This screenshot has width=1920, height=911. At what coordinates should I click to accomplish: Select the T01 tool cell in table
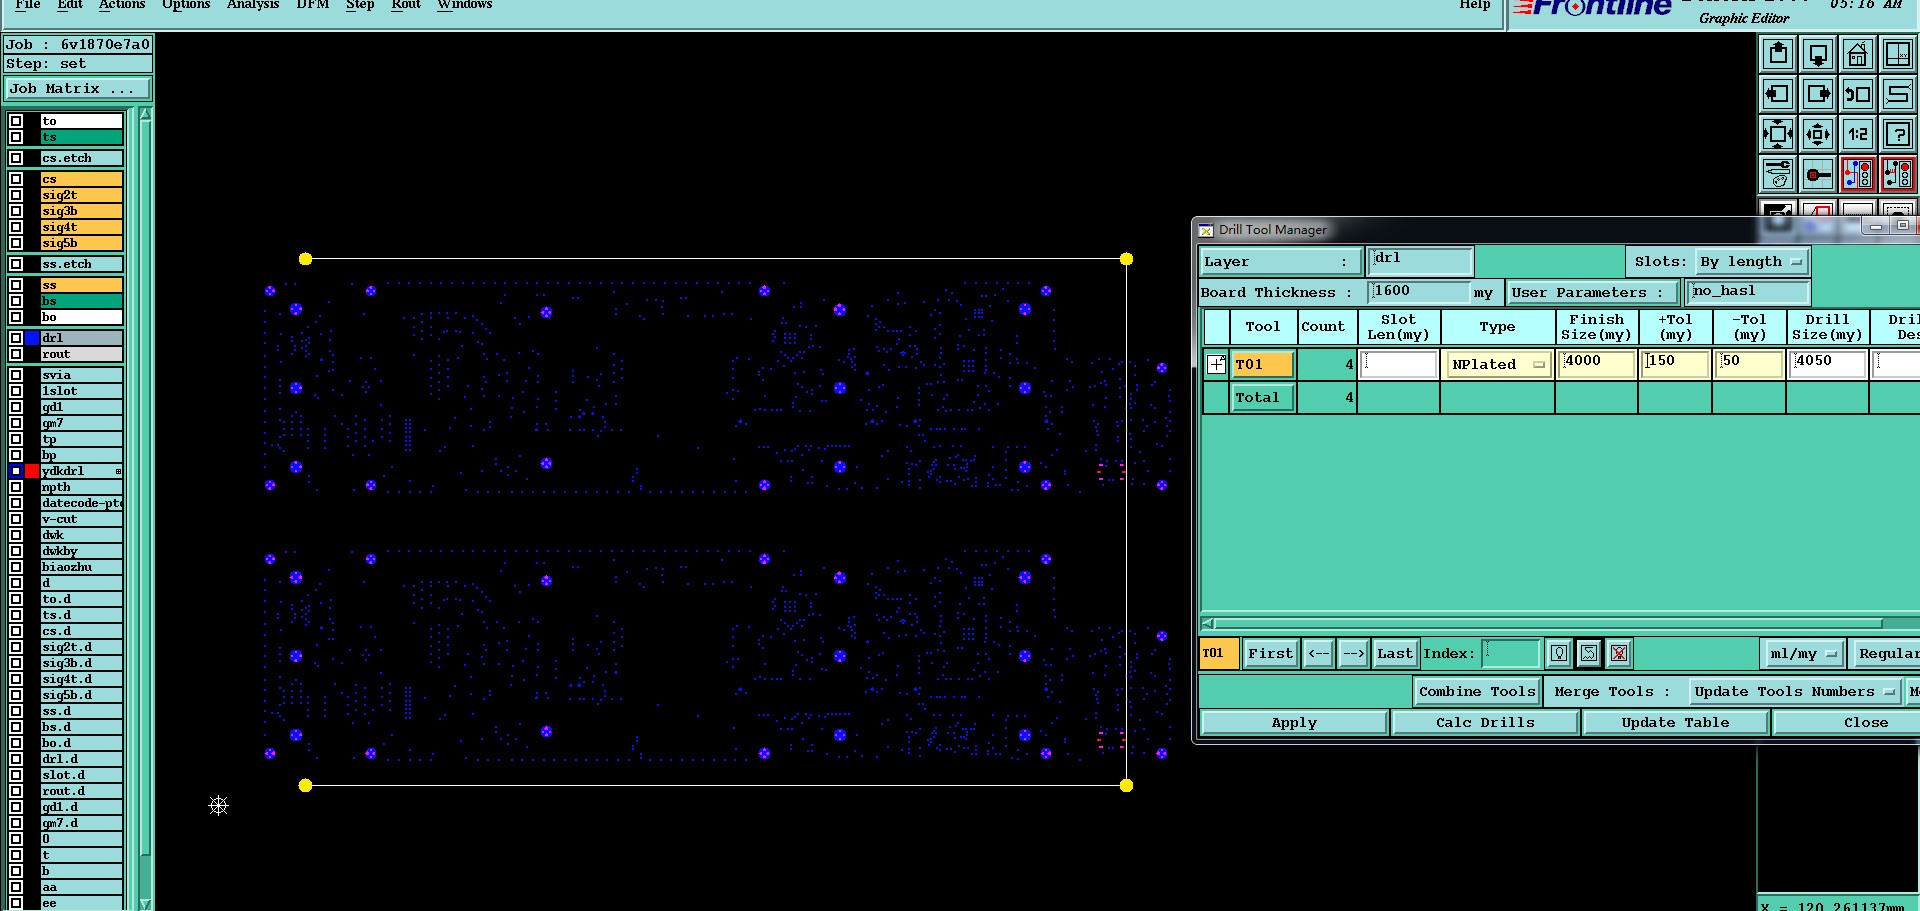(x=1263, y=364)
